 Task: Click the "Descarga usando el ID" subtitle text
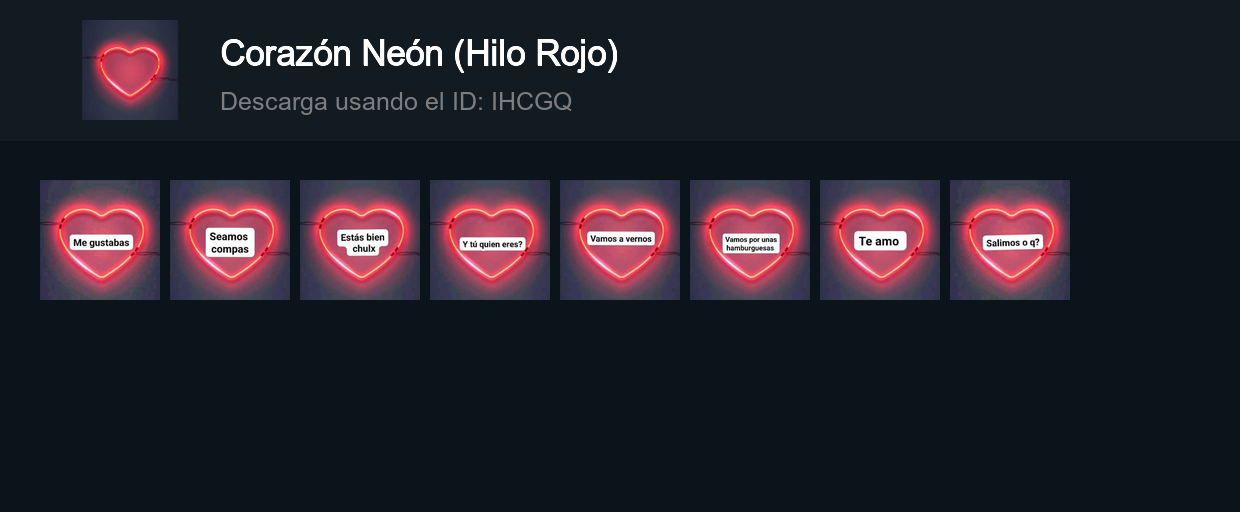point(352,101)
